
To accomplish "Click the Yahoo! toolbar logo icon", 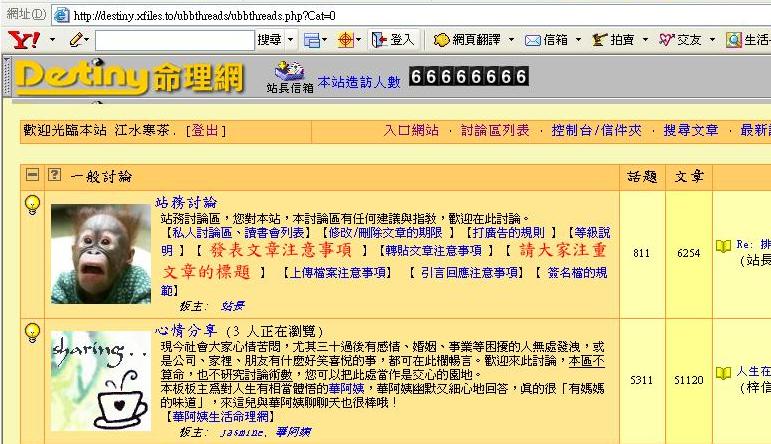I will pyautogui.click(x=20, y=40).
